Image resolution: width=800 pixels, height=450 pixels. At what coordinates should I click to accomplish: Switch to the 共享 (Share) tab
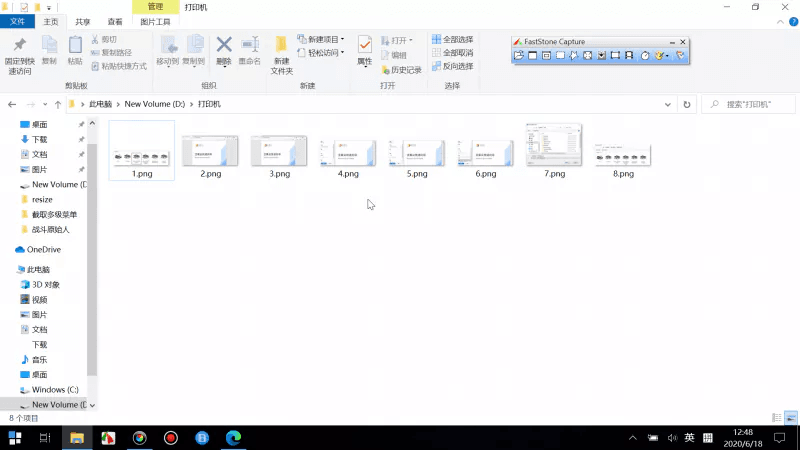(83, 21)
